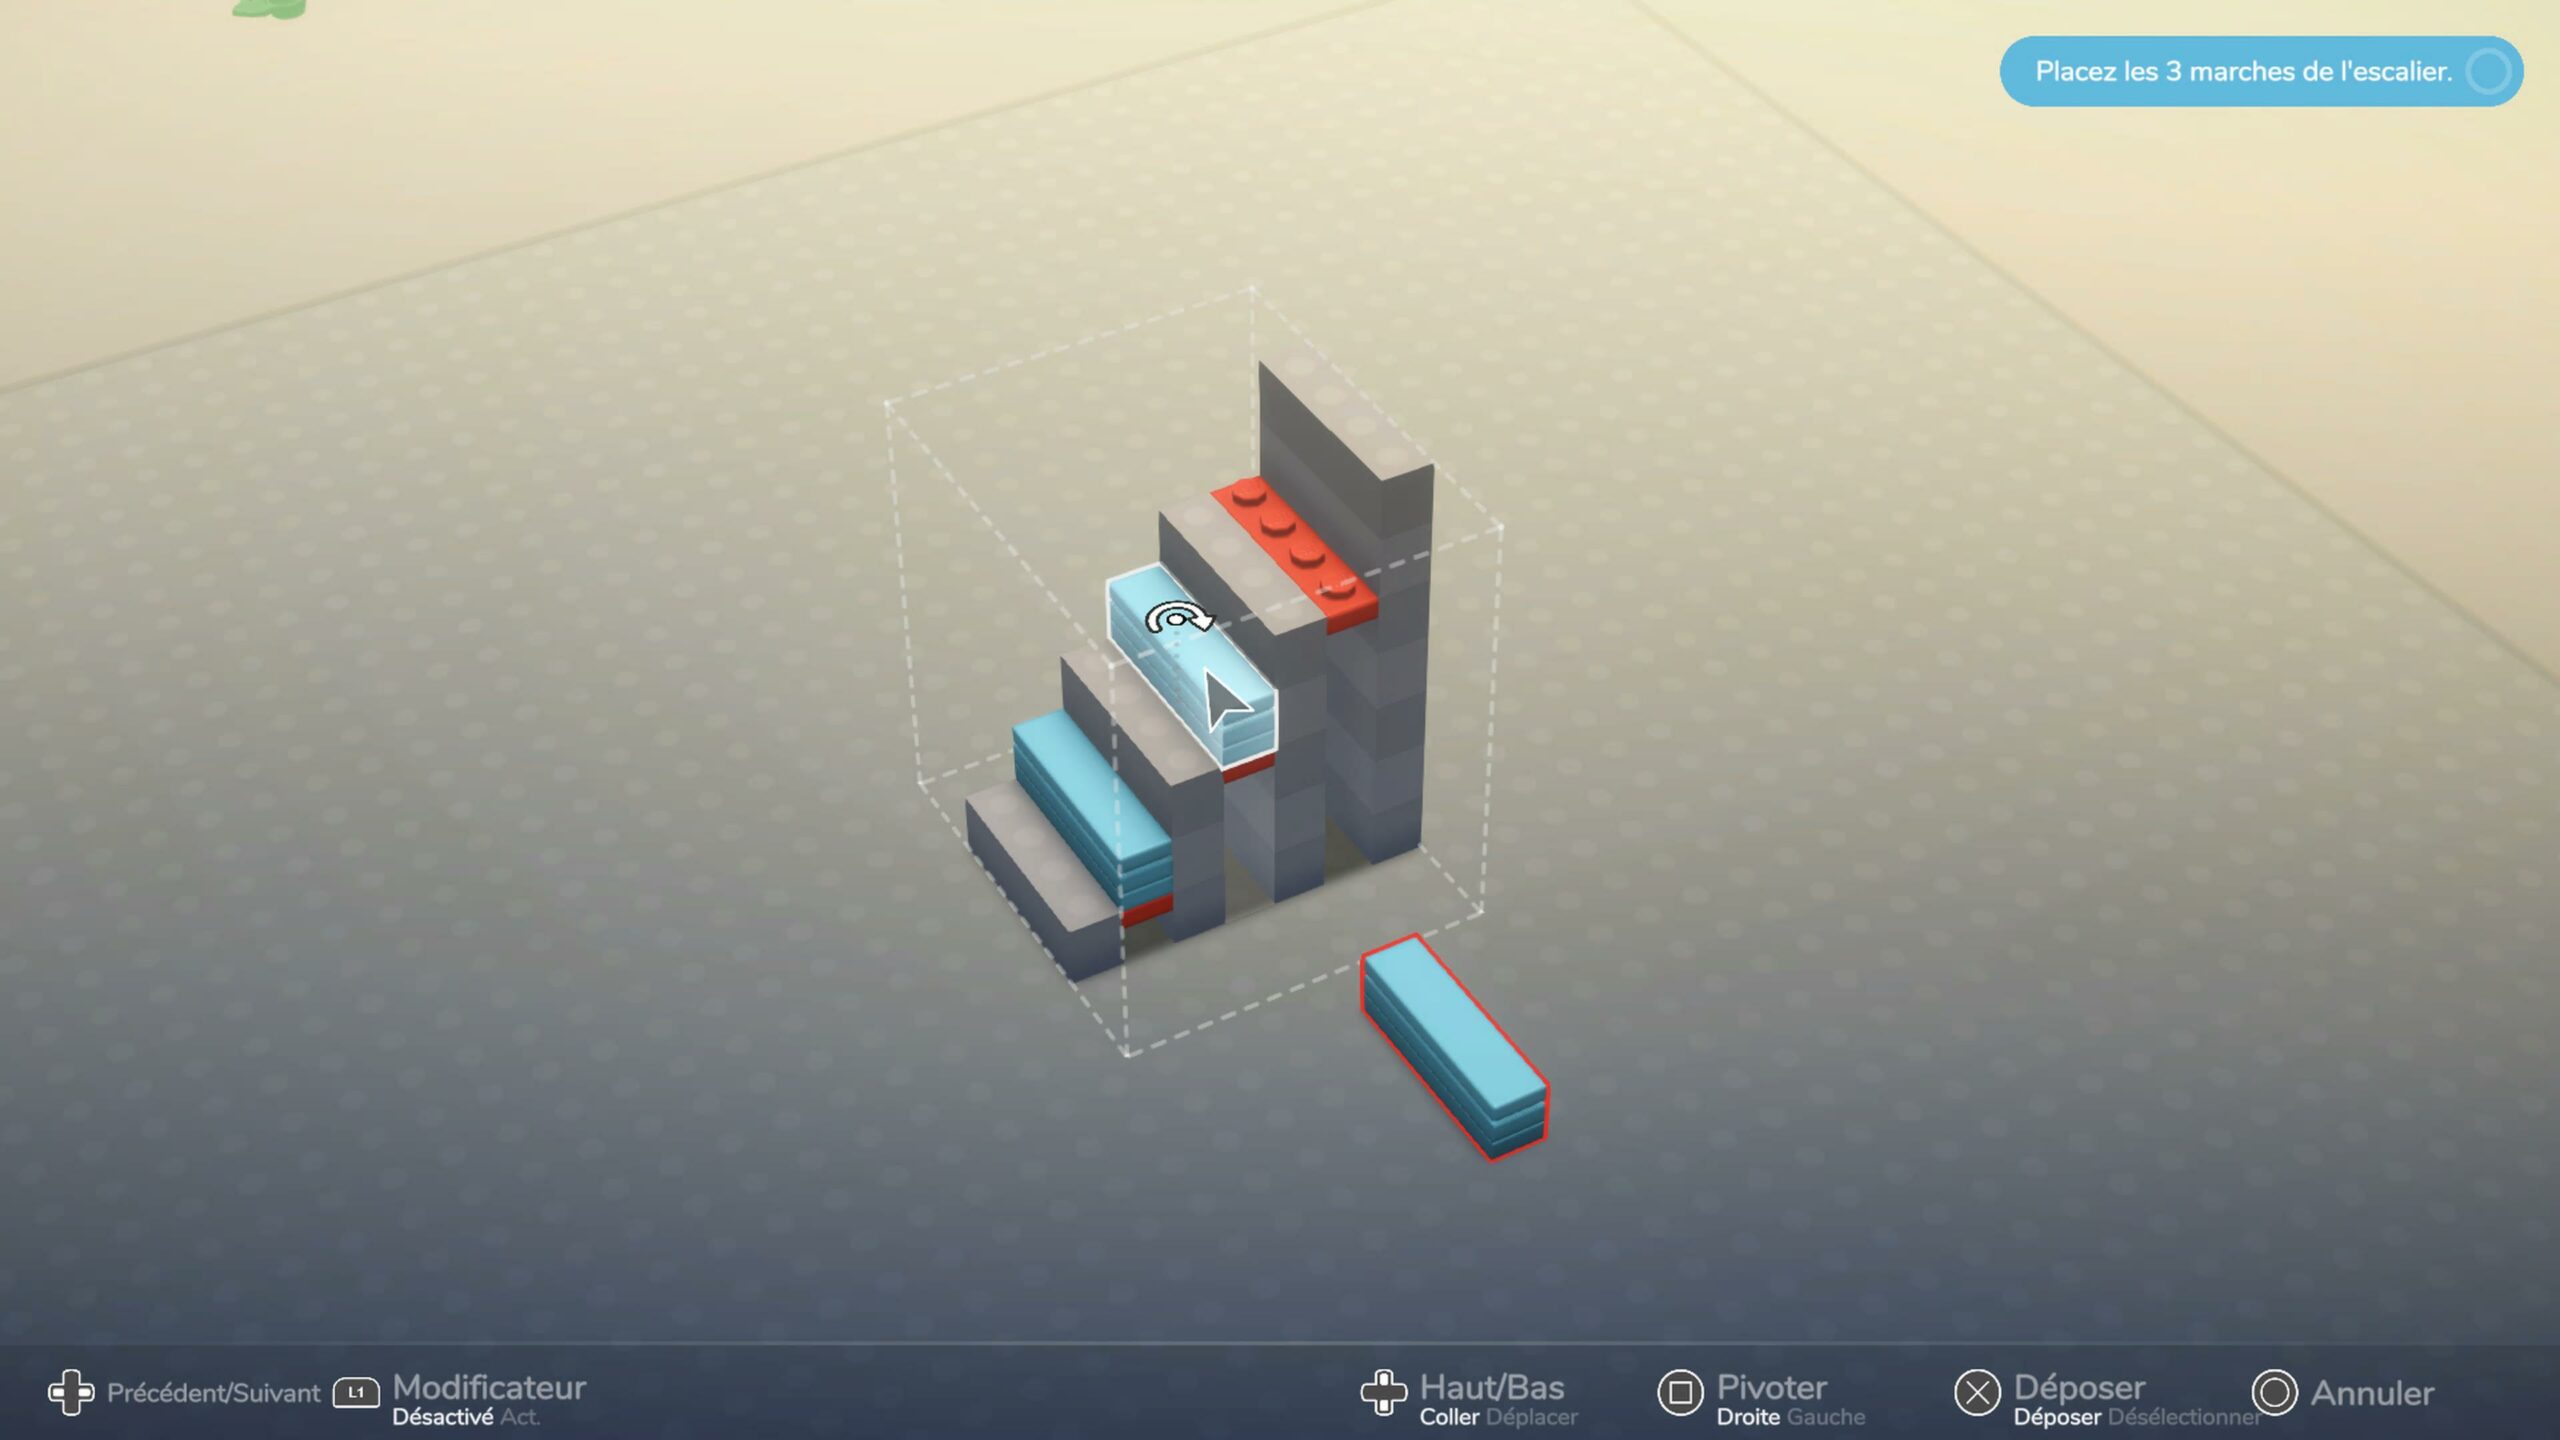This screenshot has width=2560, height=1440.
Task: Click the D-pad icon beside Précédent/Suivant
Action: coord(71,1392)
